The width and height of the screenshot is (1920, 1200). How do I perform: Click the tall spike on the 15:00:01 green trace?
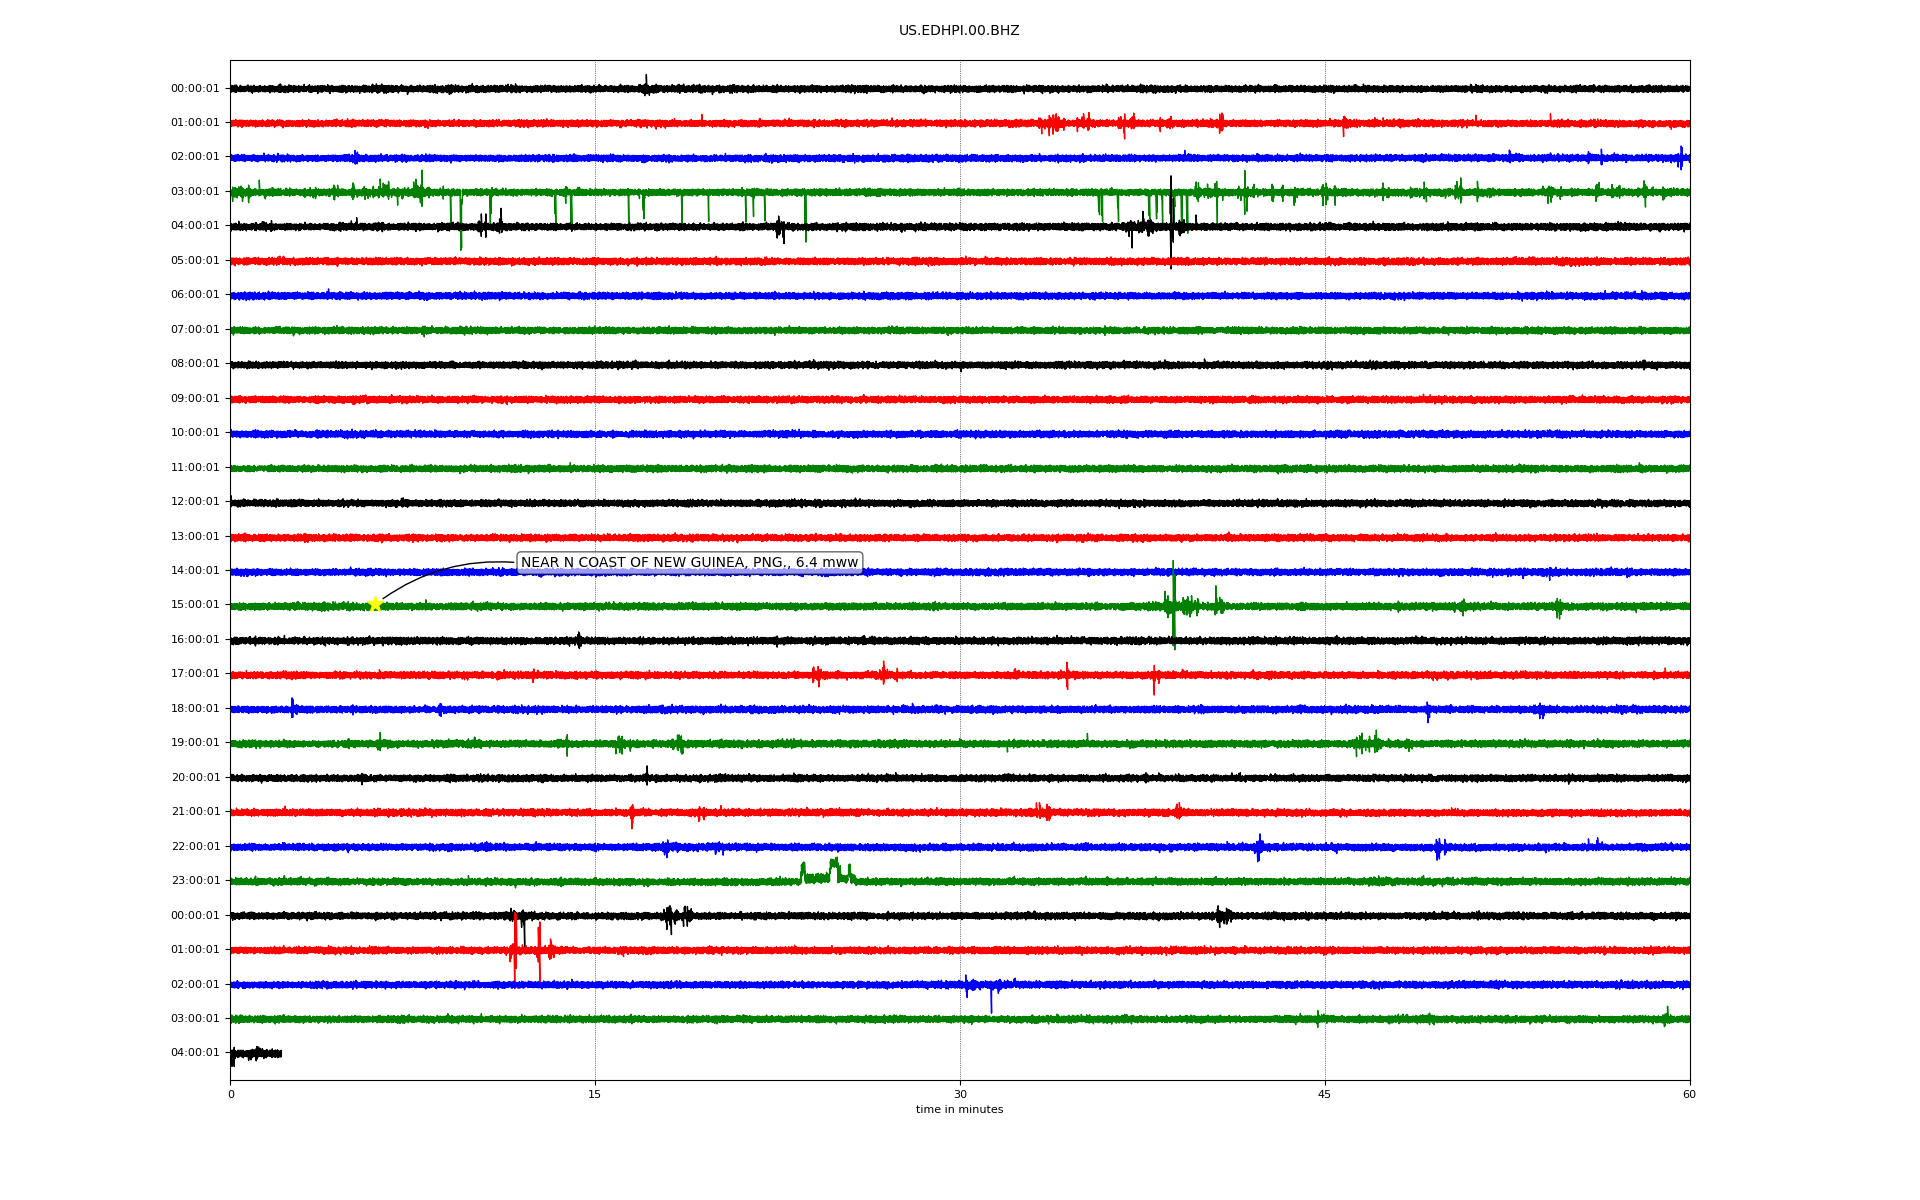(x=1174, y=605)
